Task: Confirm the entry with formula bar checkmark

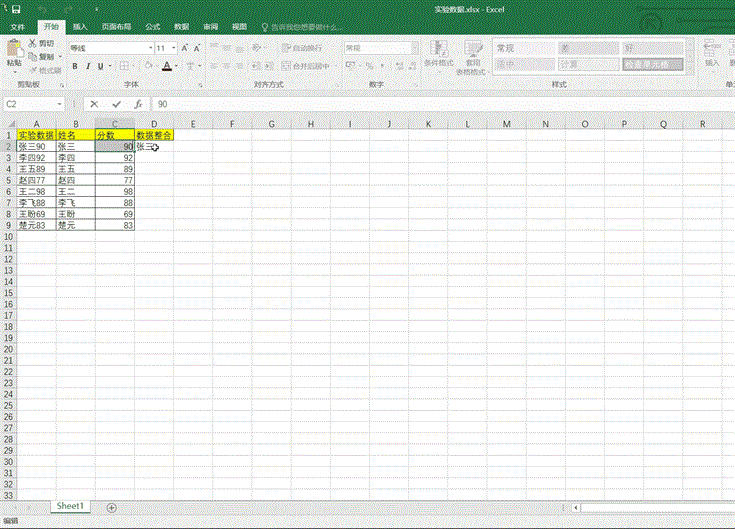Action: tap(116, 103)
